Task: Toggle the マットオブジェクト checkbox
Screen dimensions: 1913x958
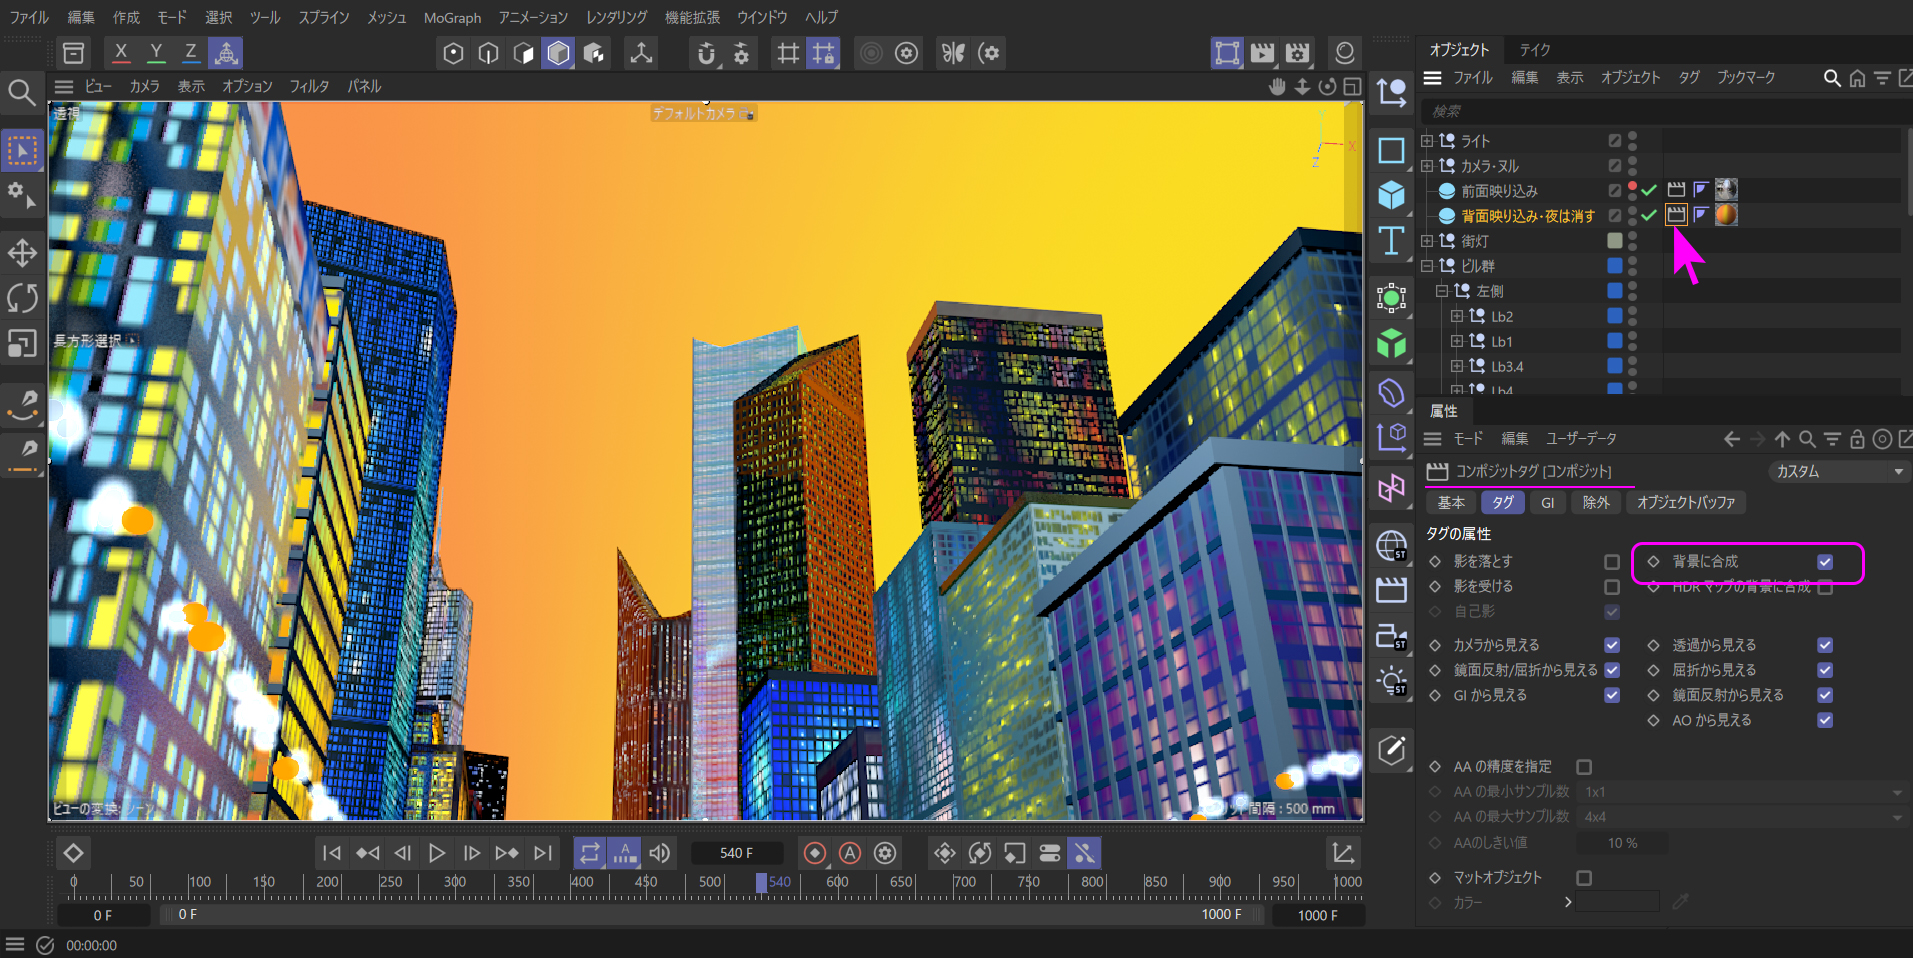Action: point(1584,878)
